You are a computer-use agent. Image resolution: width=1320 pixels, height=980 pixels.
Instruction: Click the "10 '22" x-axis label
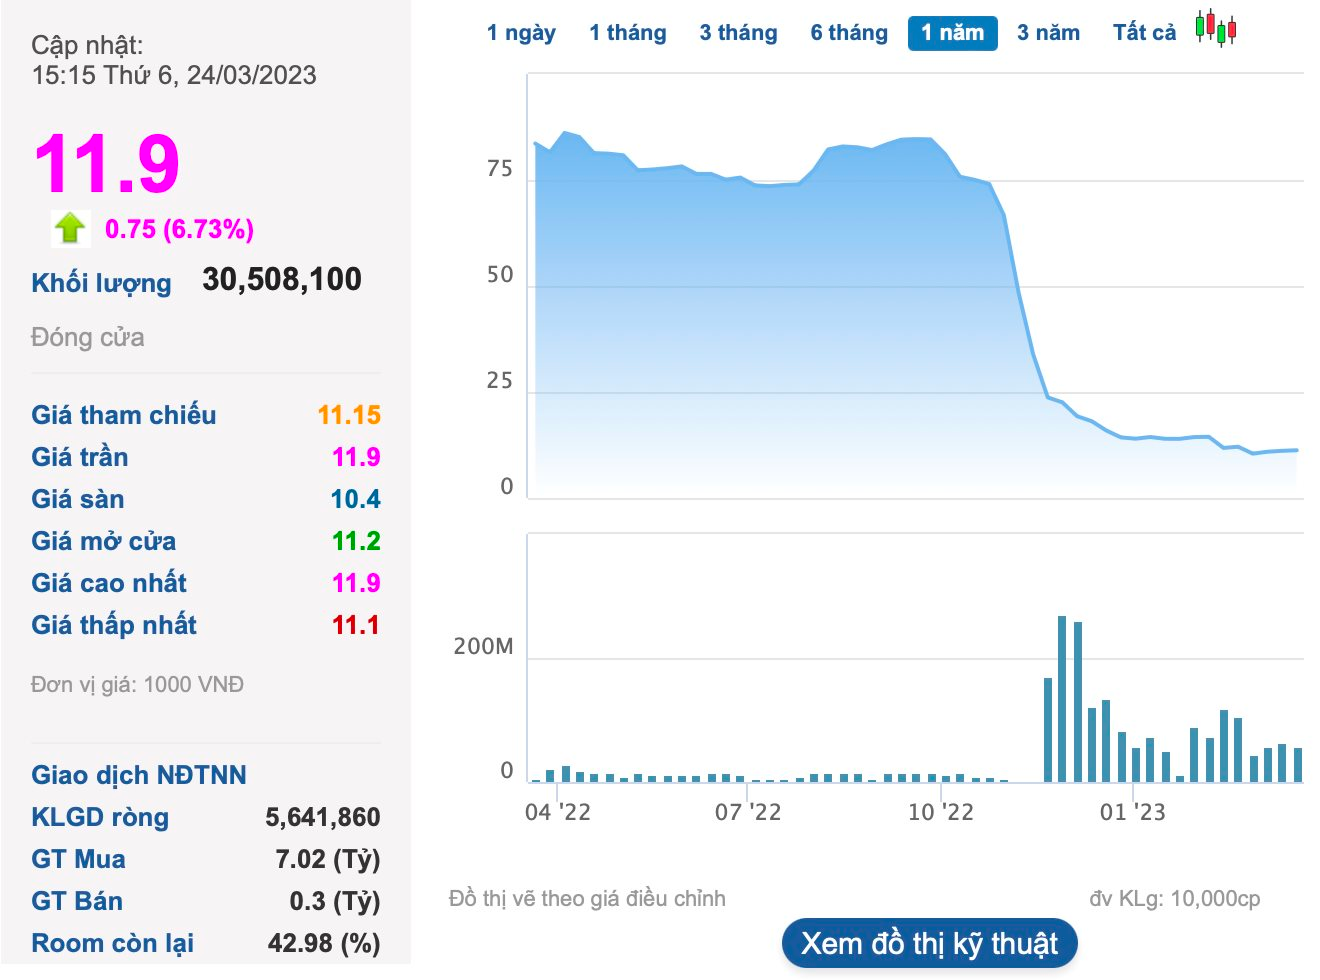point(940,812)
